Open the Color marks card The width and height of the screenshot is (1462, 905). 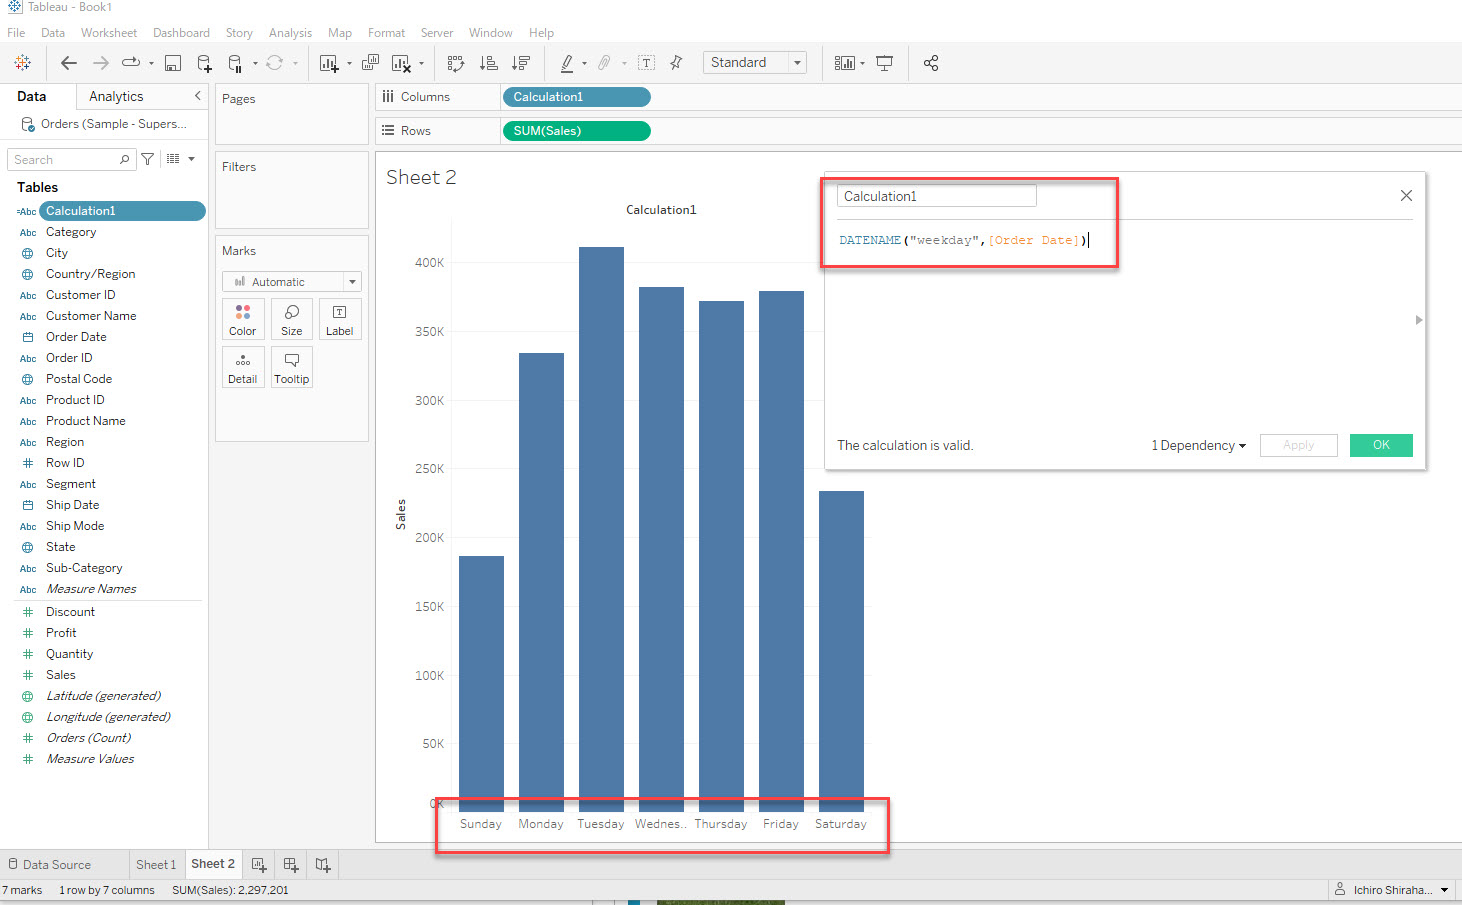pyautogui.click(x=243, y=320)
